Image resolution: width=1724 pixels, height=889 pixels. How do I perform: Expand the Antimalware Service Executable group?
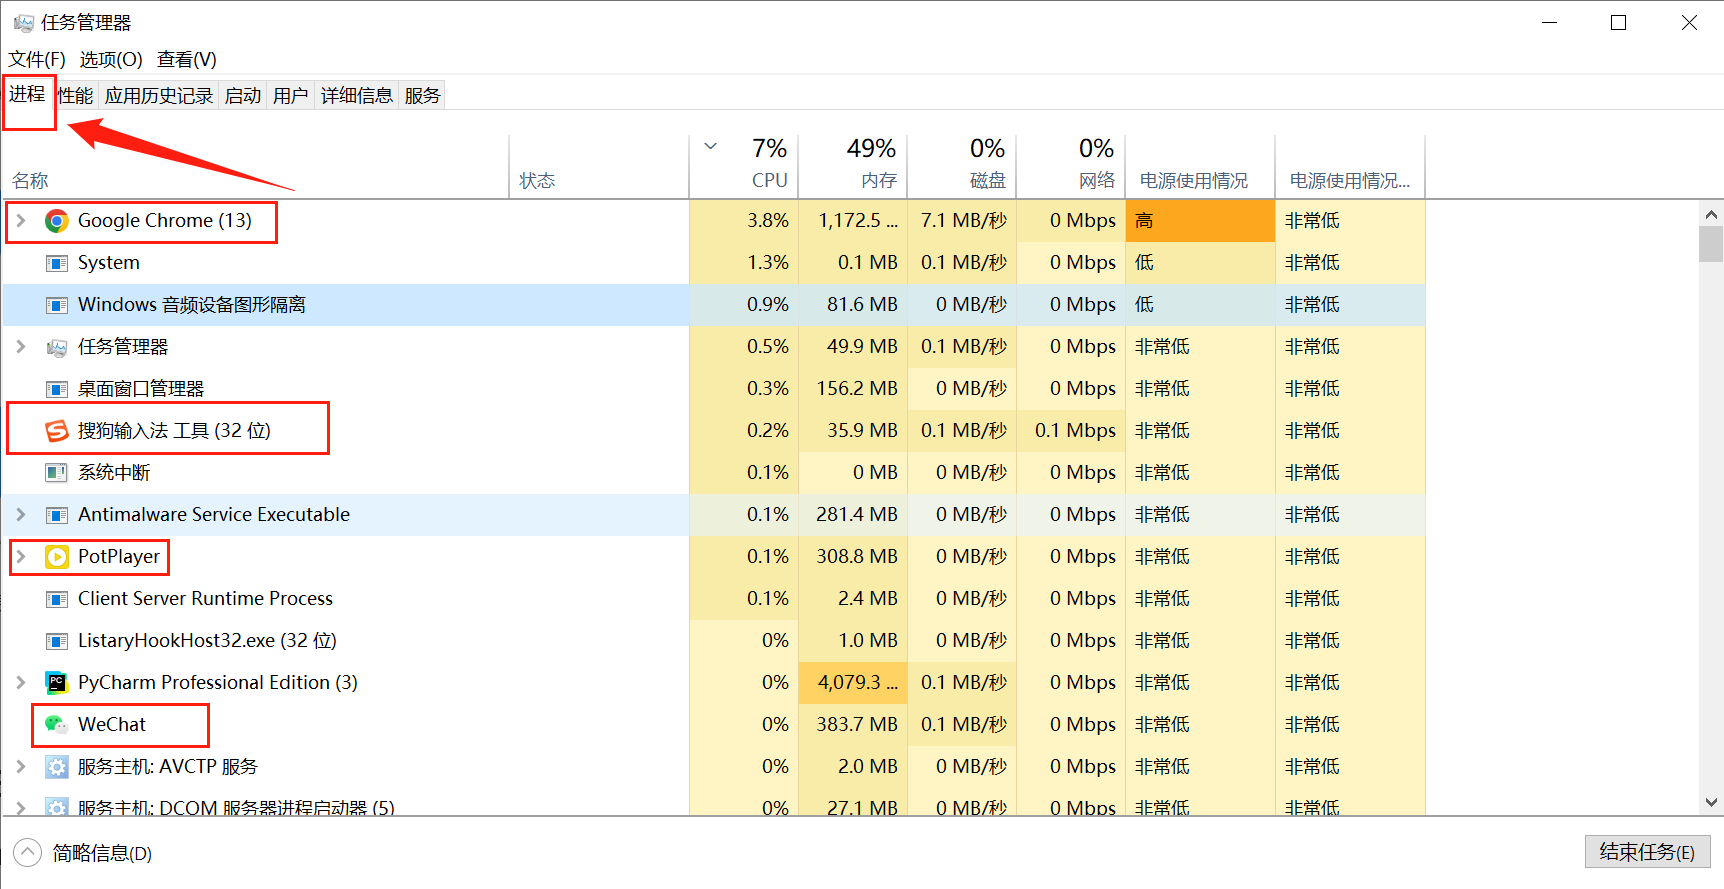[x=21, y=515]
